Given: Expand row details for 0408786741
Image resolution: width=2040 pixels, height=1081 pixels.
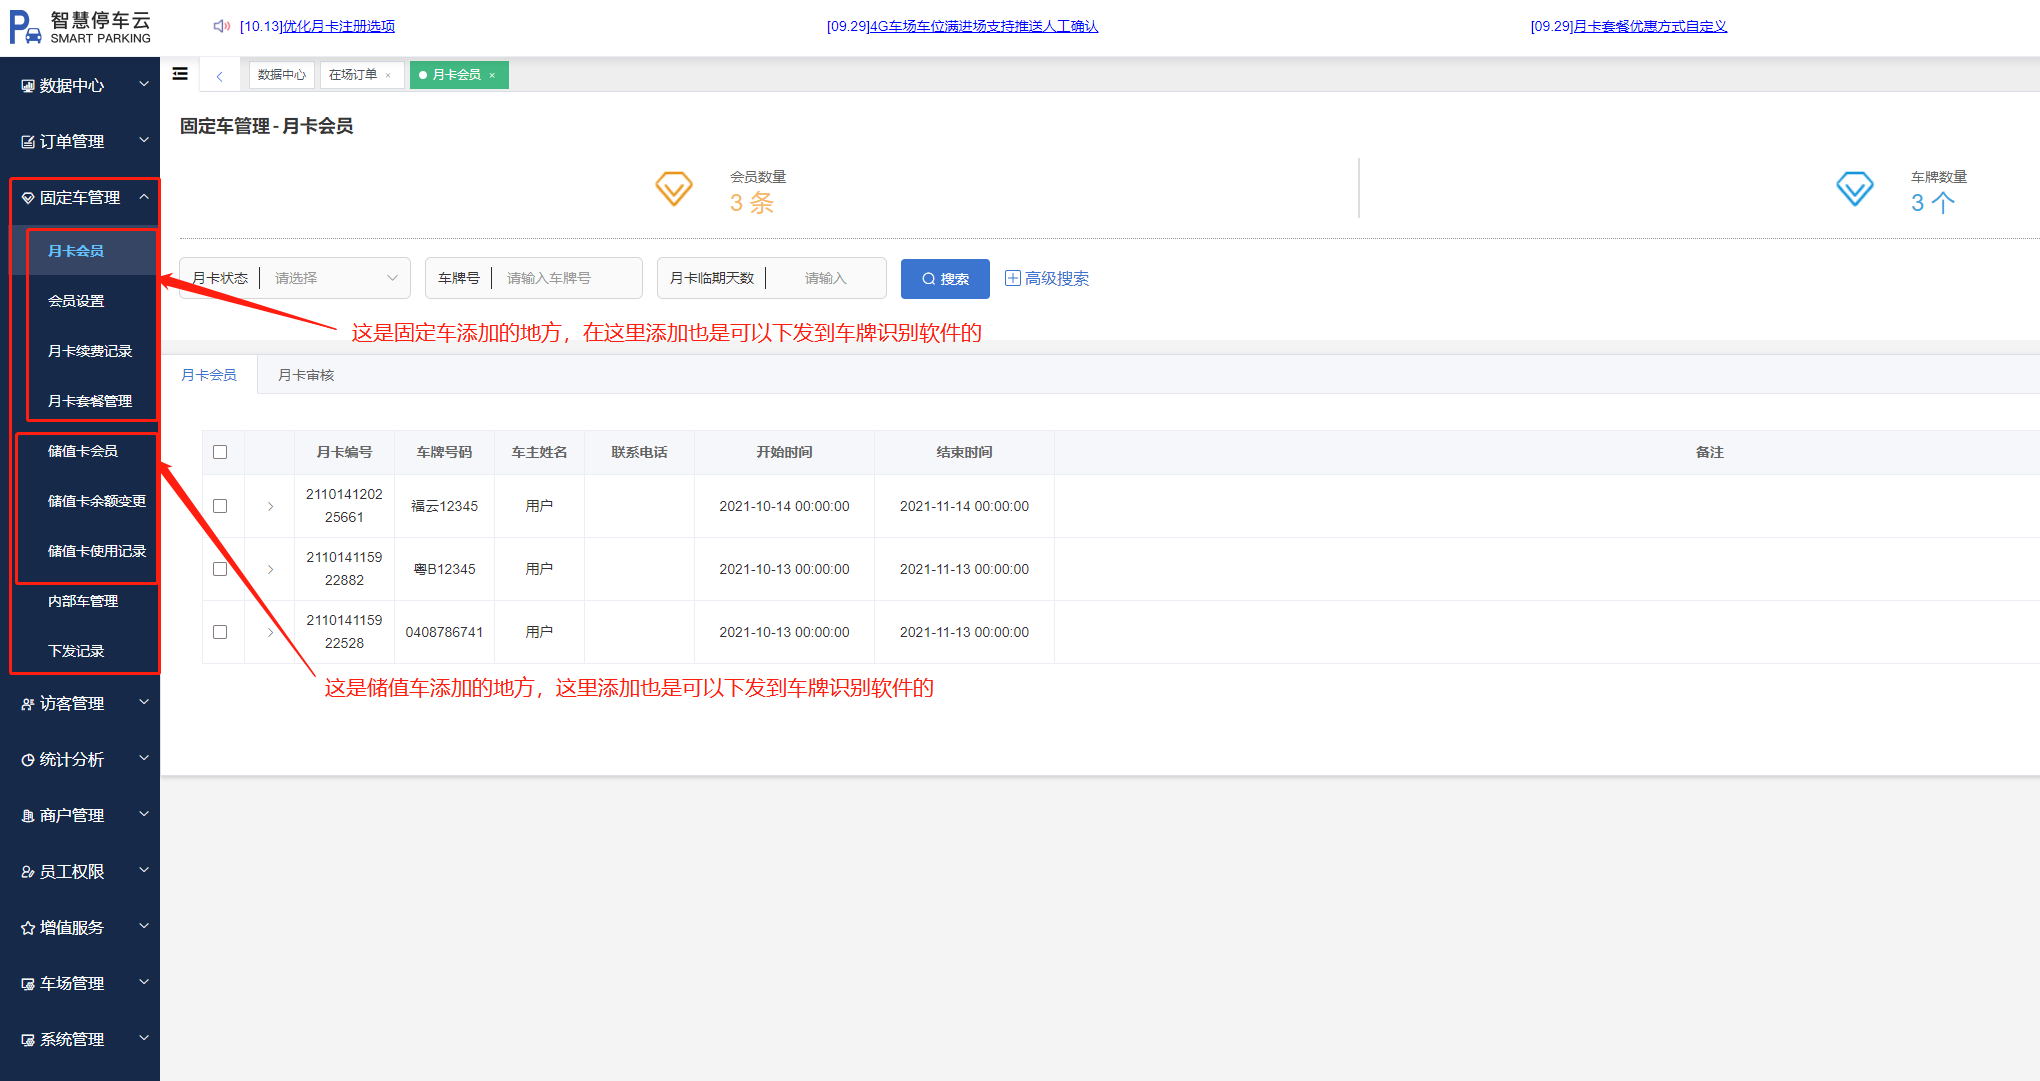Looking at the screenshot, I should coord(270,632).
